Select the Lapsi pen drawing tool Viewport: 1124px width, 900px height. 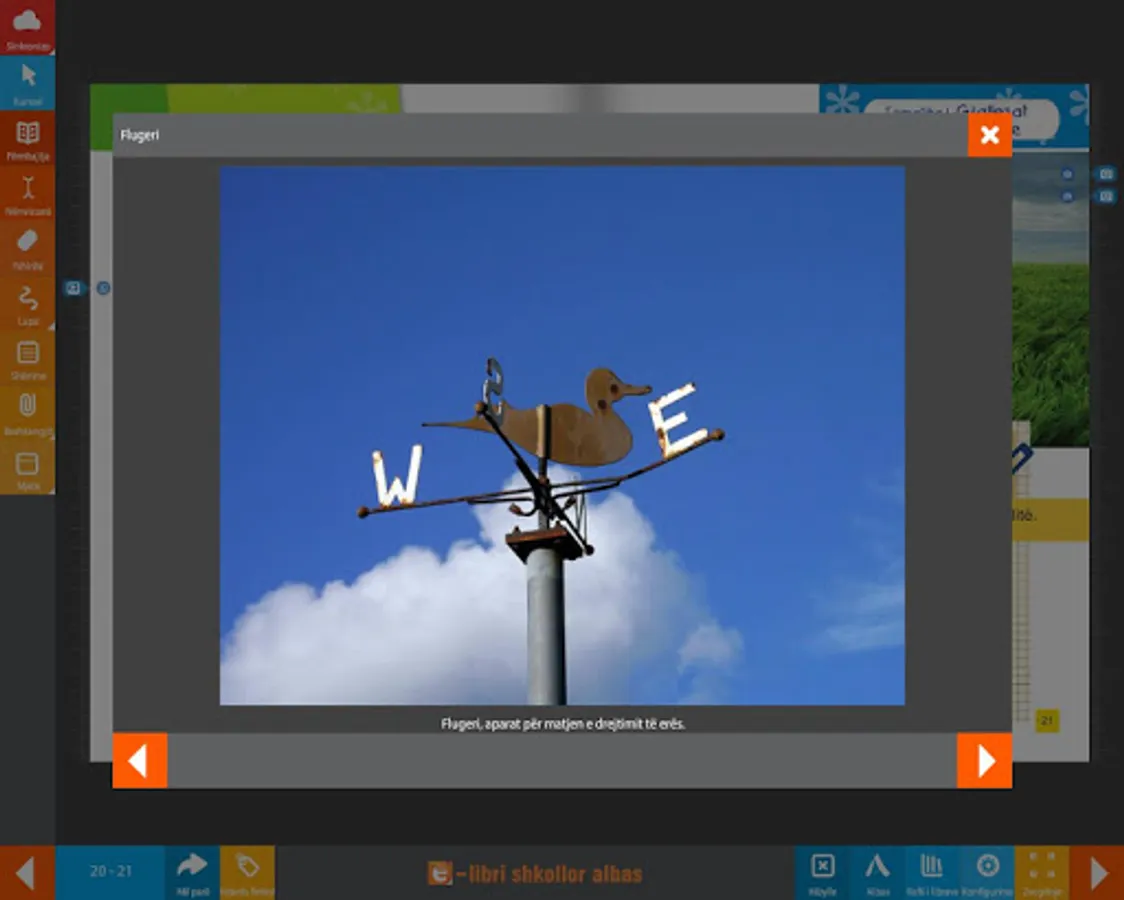point(27,302)
